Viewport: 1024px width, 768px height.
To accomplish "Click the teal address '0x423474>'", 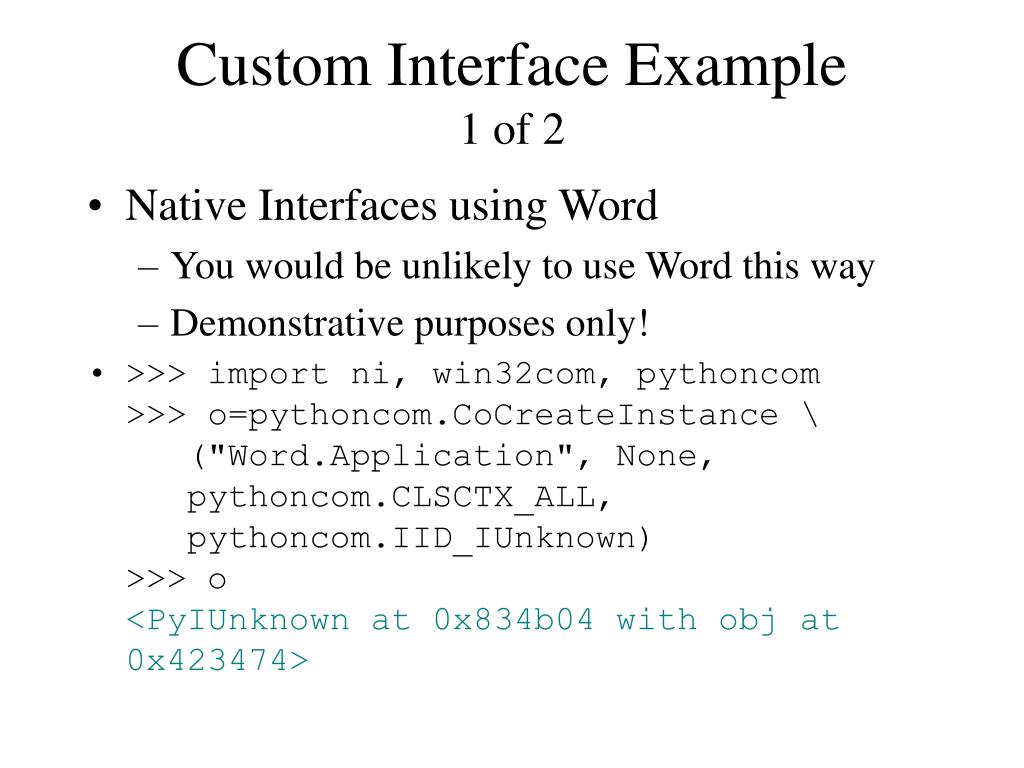I will pos(217,660).
